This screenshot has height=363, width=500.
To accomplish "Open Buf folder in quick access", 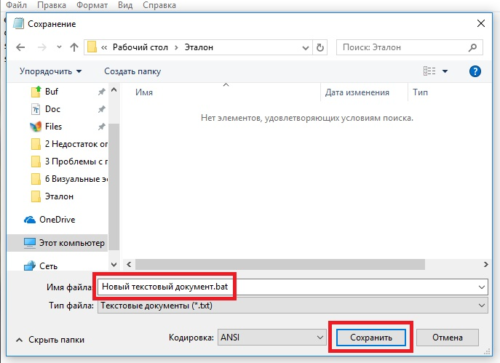I will 52,91.
